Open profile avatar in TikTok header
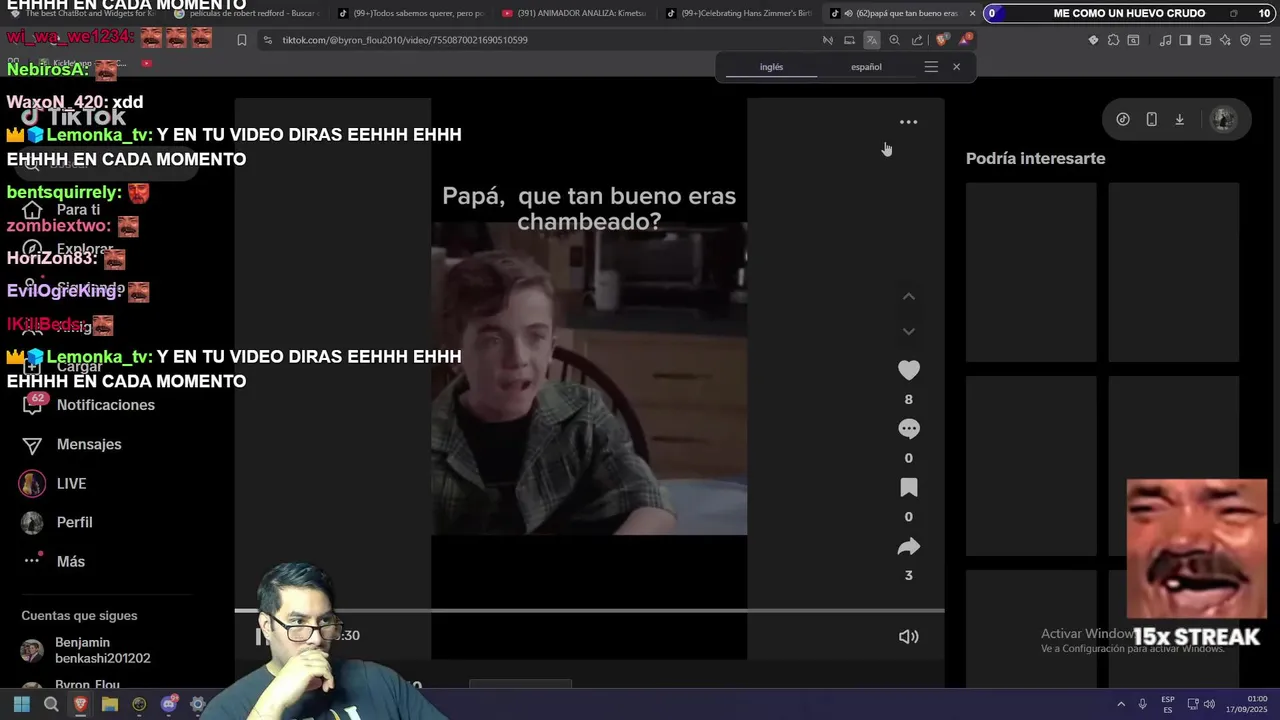1280x720 pixels. (x=1223, y=119)
